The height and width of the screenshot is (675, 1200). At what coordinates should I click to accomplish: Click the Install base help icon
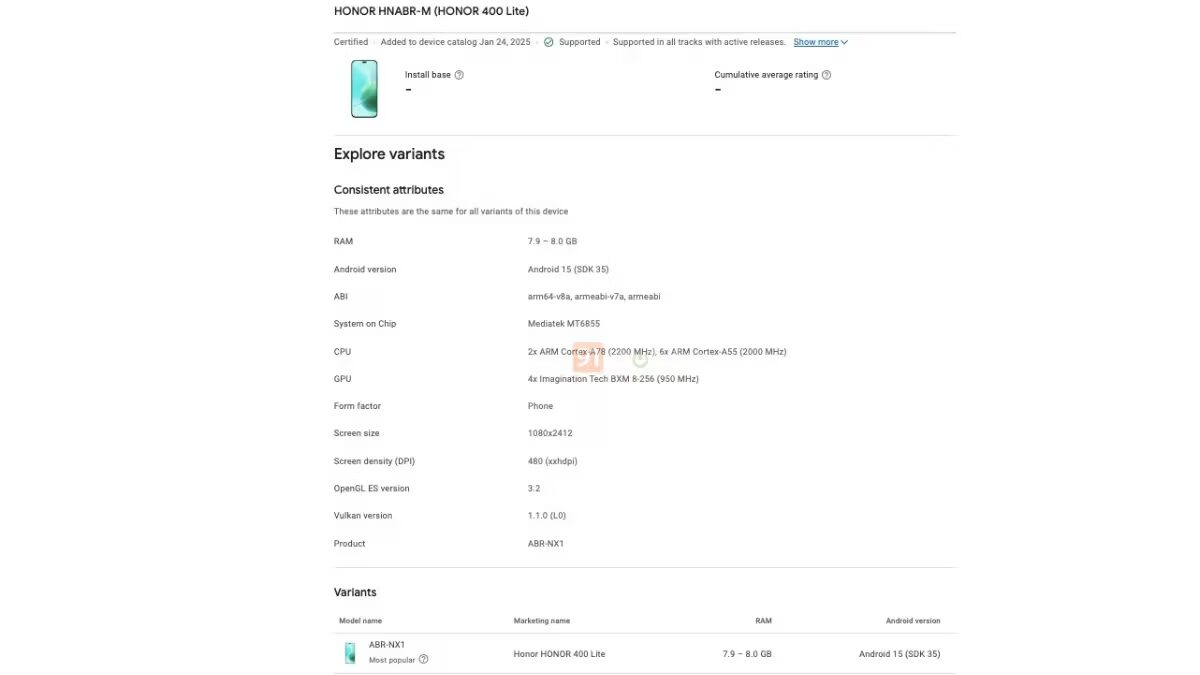pos(459,74)
